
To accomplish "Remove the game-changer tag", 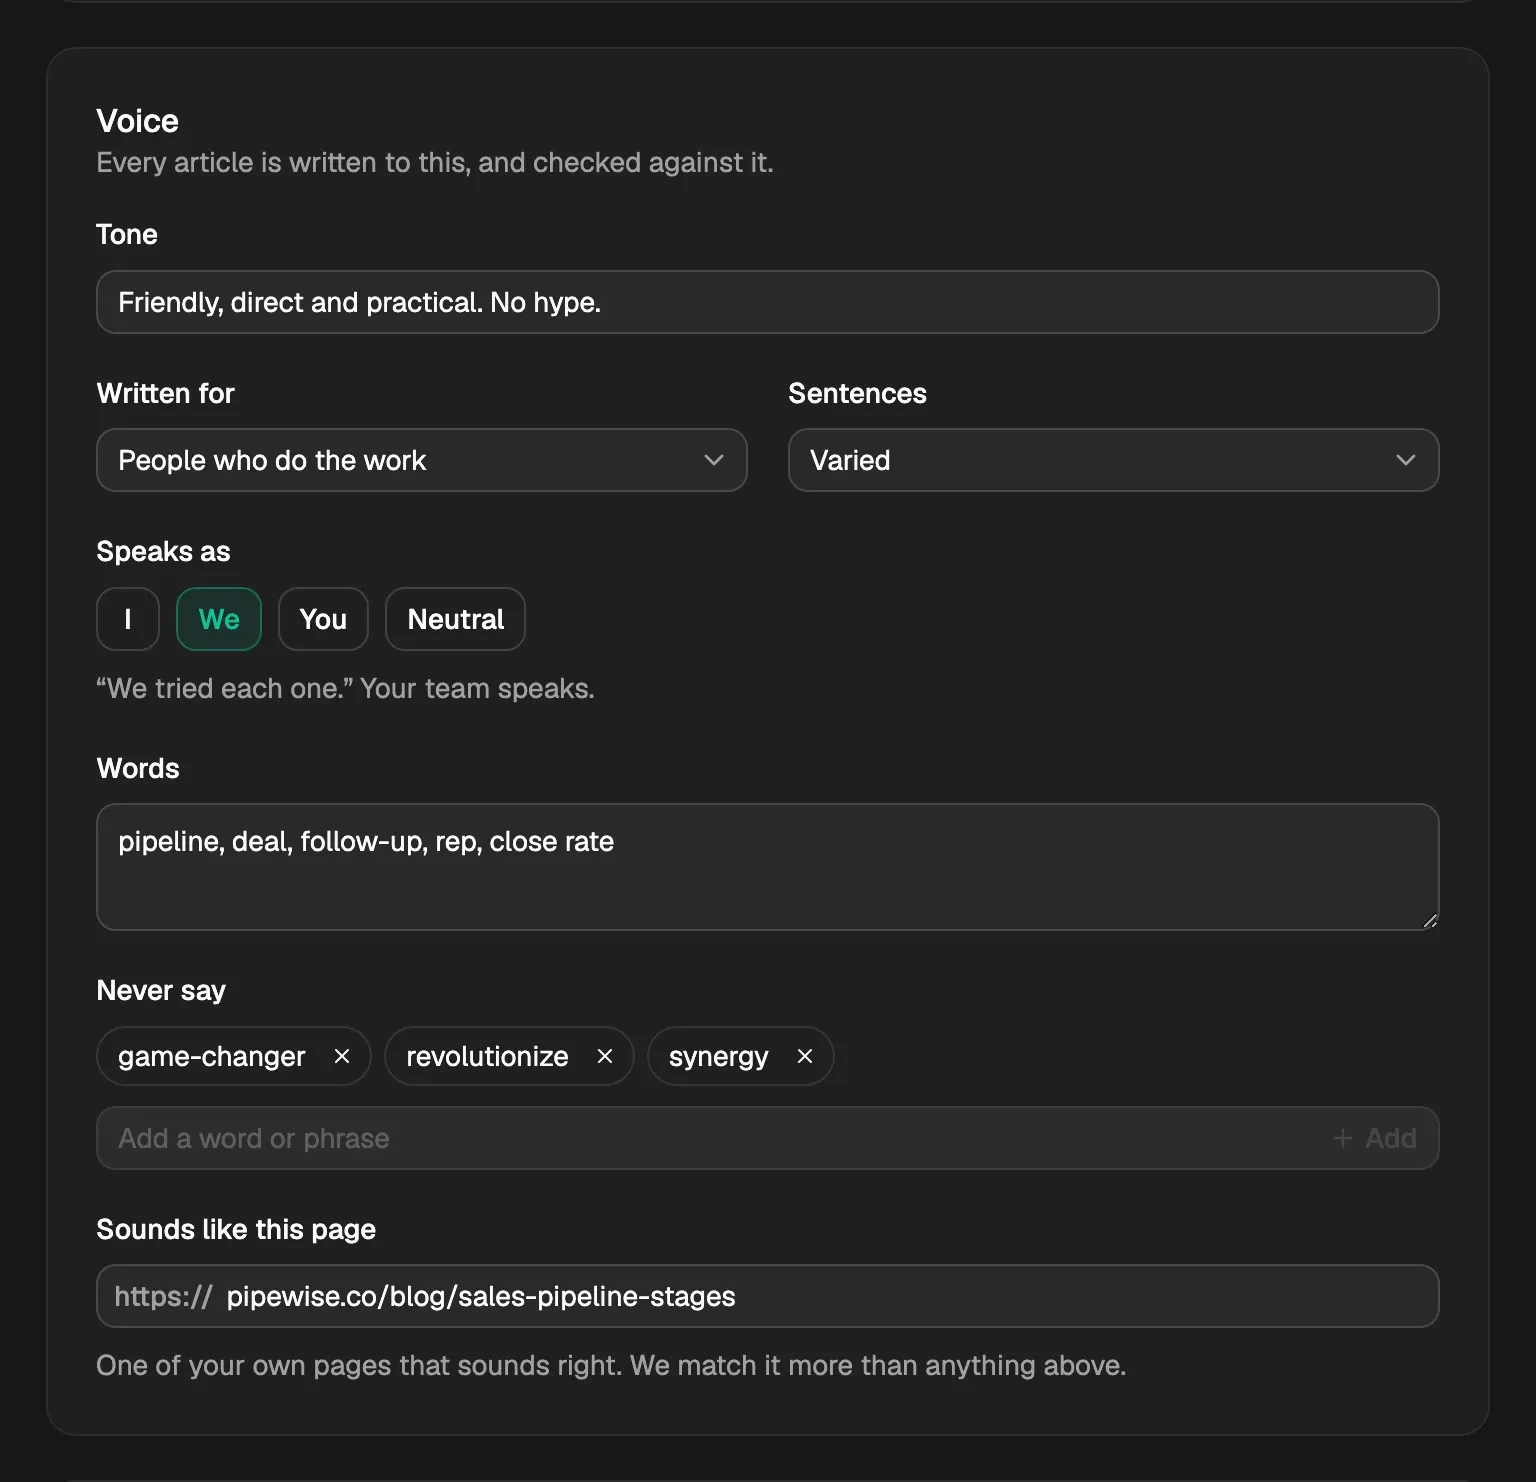I will pyautogui.click(x=342, y=1056).
